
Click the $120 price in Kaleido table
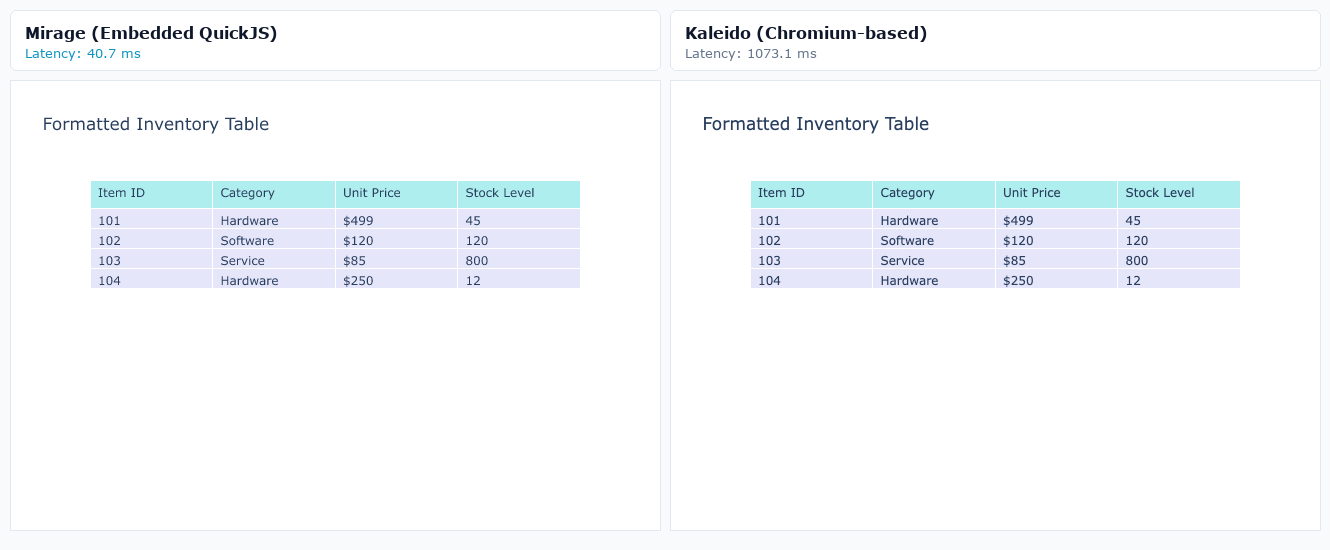pyautogui.click(x=1056, y=239)
